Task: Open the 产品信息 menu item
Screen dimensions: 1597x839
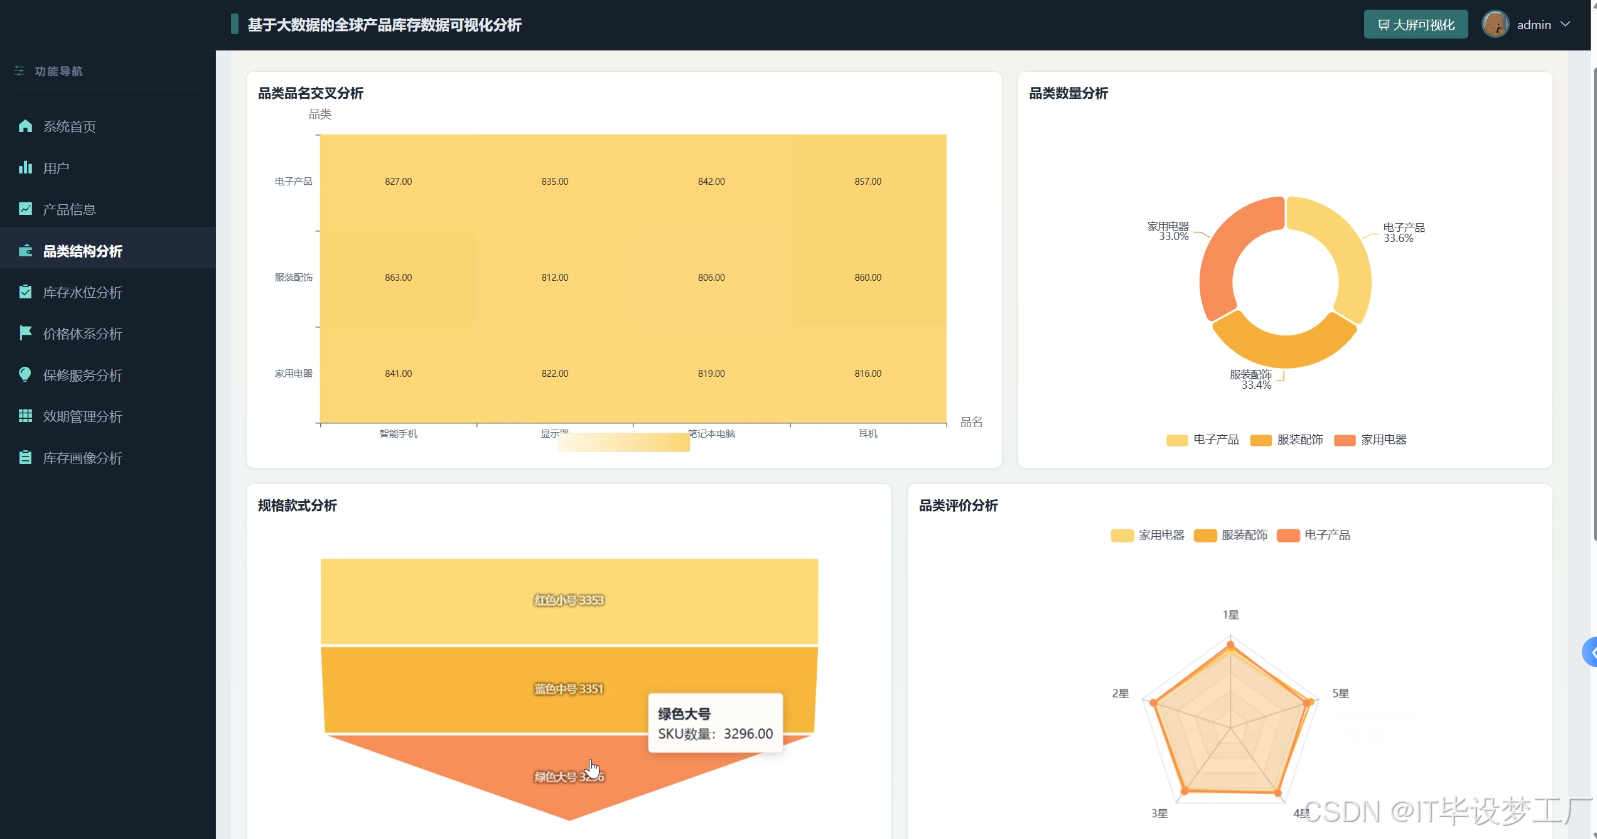Action: pyautogui.click(x=107, y=209)
